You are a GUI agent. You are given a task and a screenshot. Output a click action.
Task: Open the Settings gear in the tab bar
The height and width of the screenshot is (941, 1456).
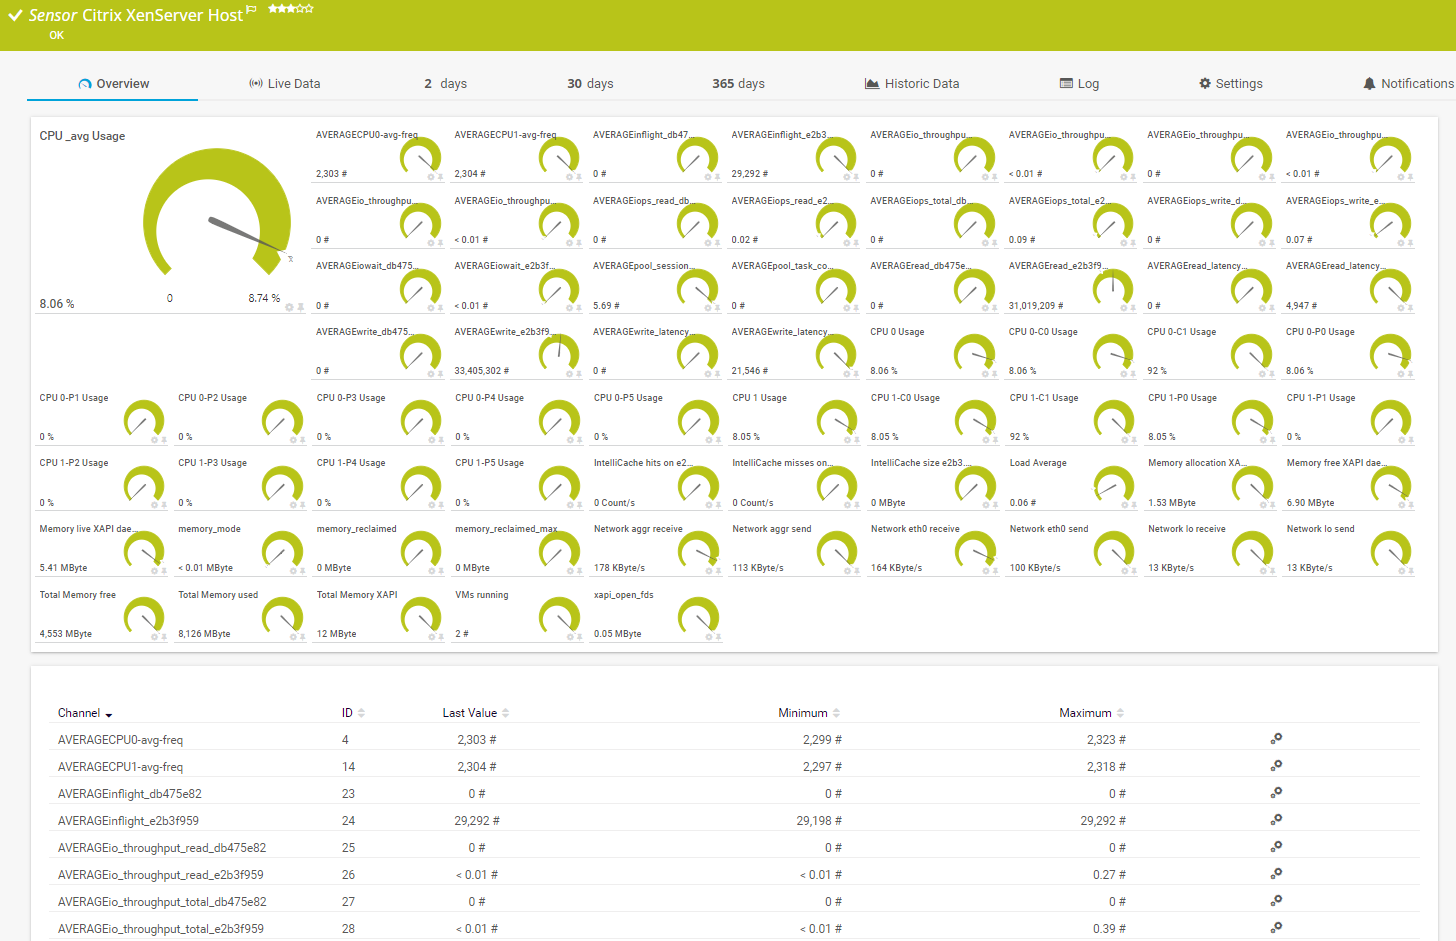pos(1204,83)
